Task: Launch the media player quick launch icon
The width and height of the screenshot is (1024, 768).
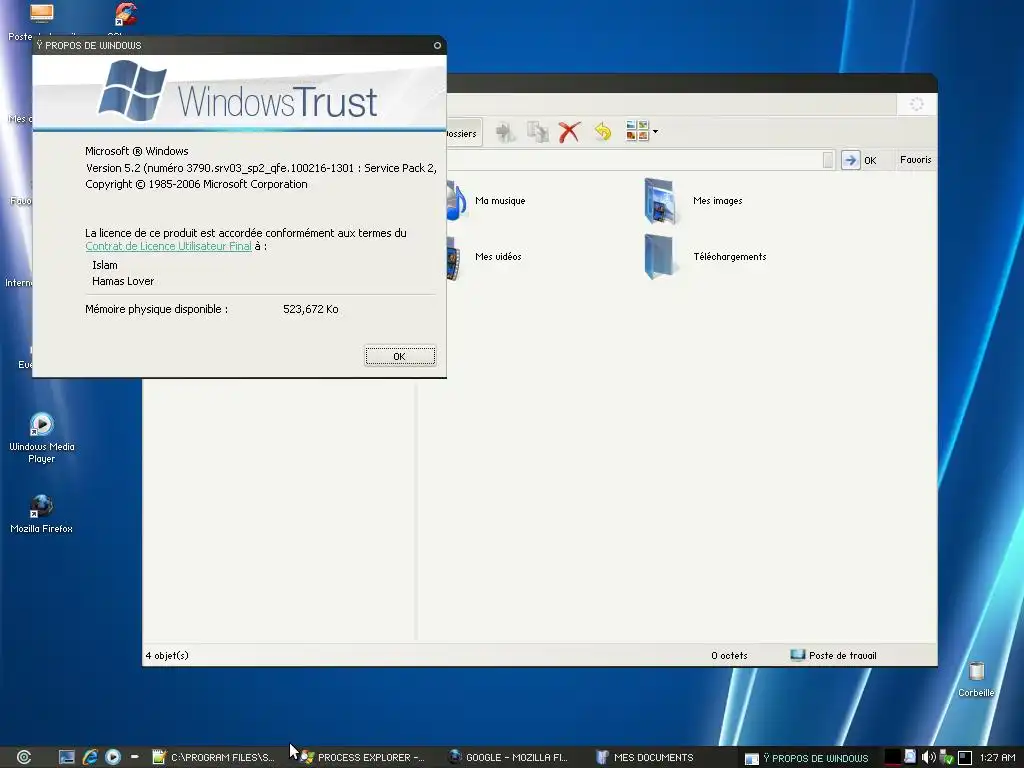Action: click(x=113, y=757)
